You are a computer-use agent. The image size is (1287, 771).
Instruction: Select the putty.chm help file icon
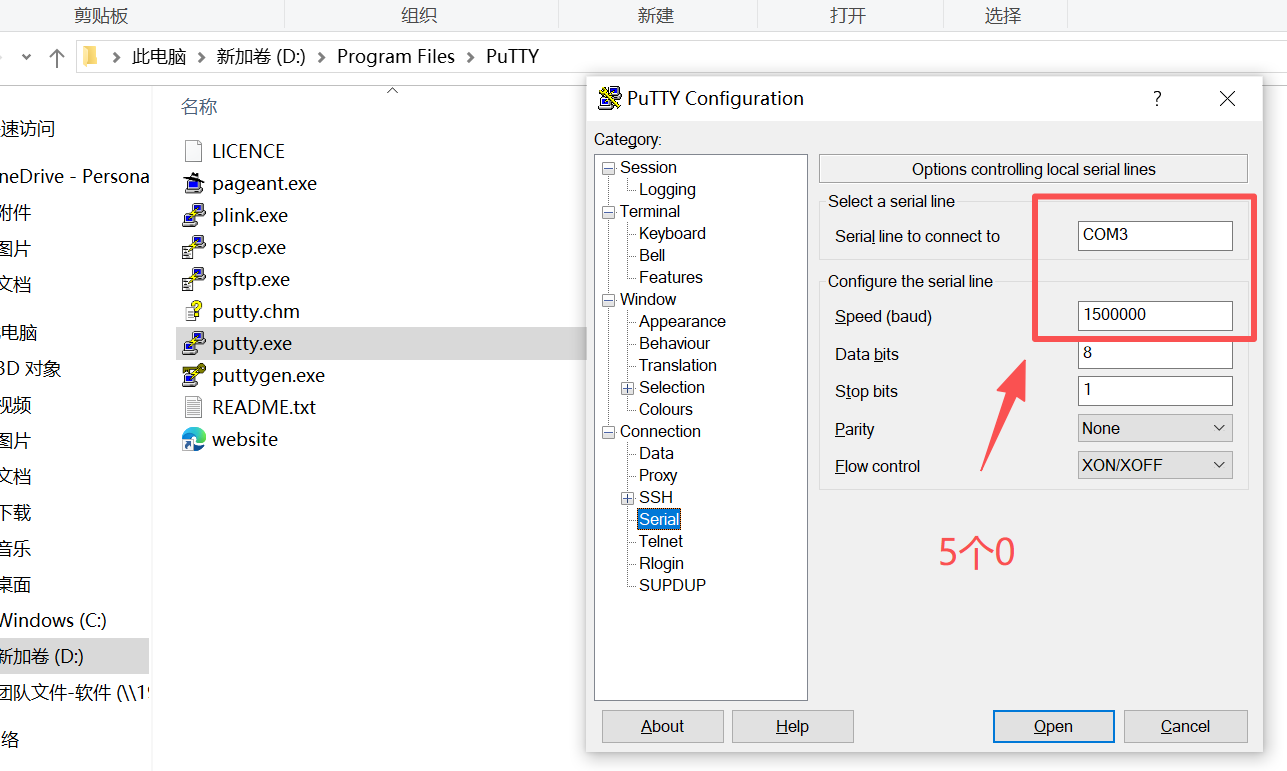pyautogui.click(x=193, y=311)
